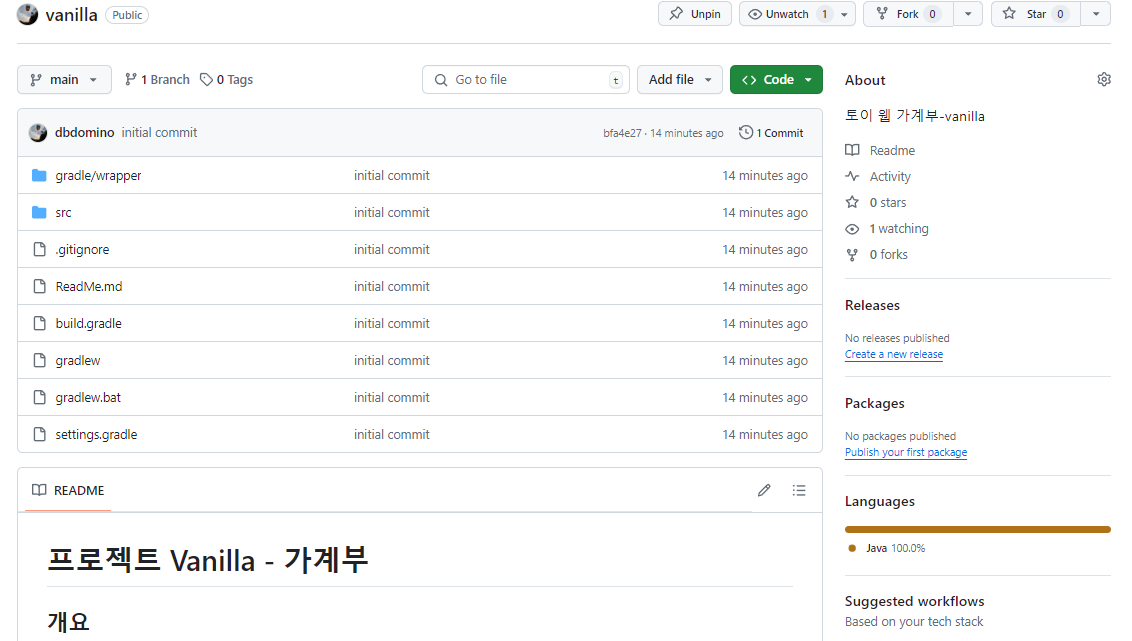Open repository settings gear in About

click(x=1104, y=79)
